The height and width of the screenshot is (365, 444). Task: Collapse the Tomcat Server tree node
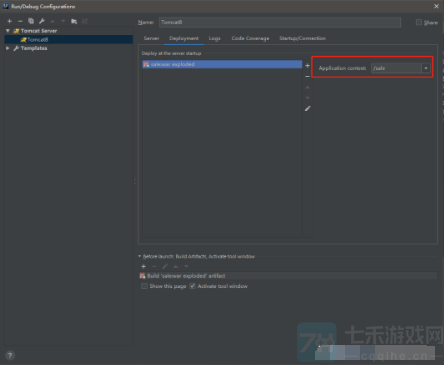coord(8,31)
